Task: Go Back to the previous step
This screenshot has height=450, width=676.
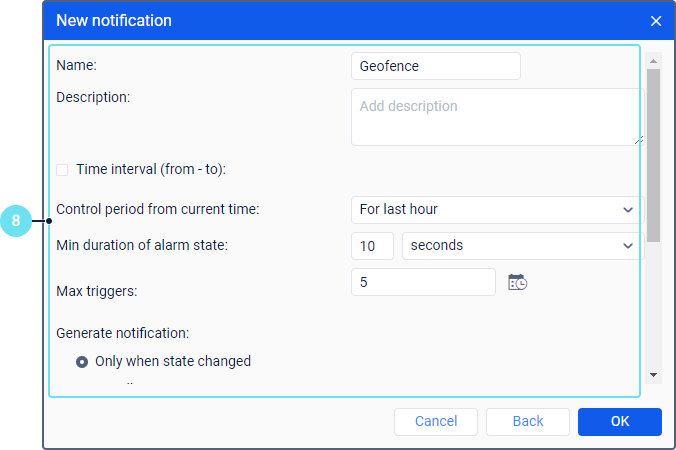Action: tap(528, 422)
